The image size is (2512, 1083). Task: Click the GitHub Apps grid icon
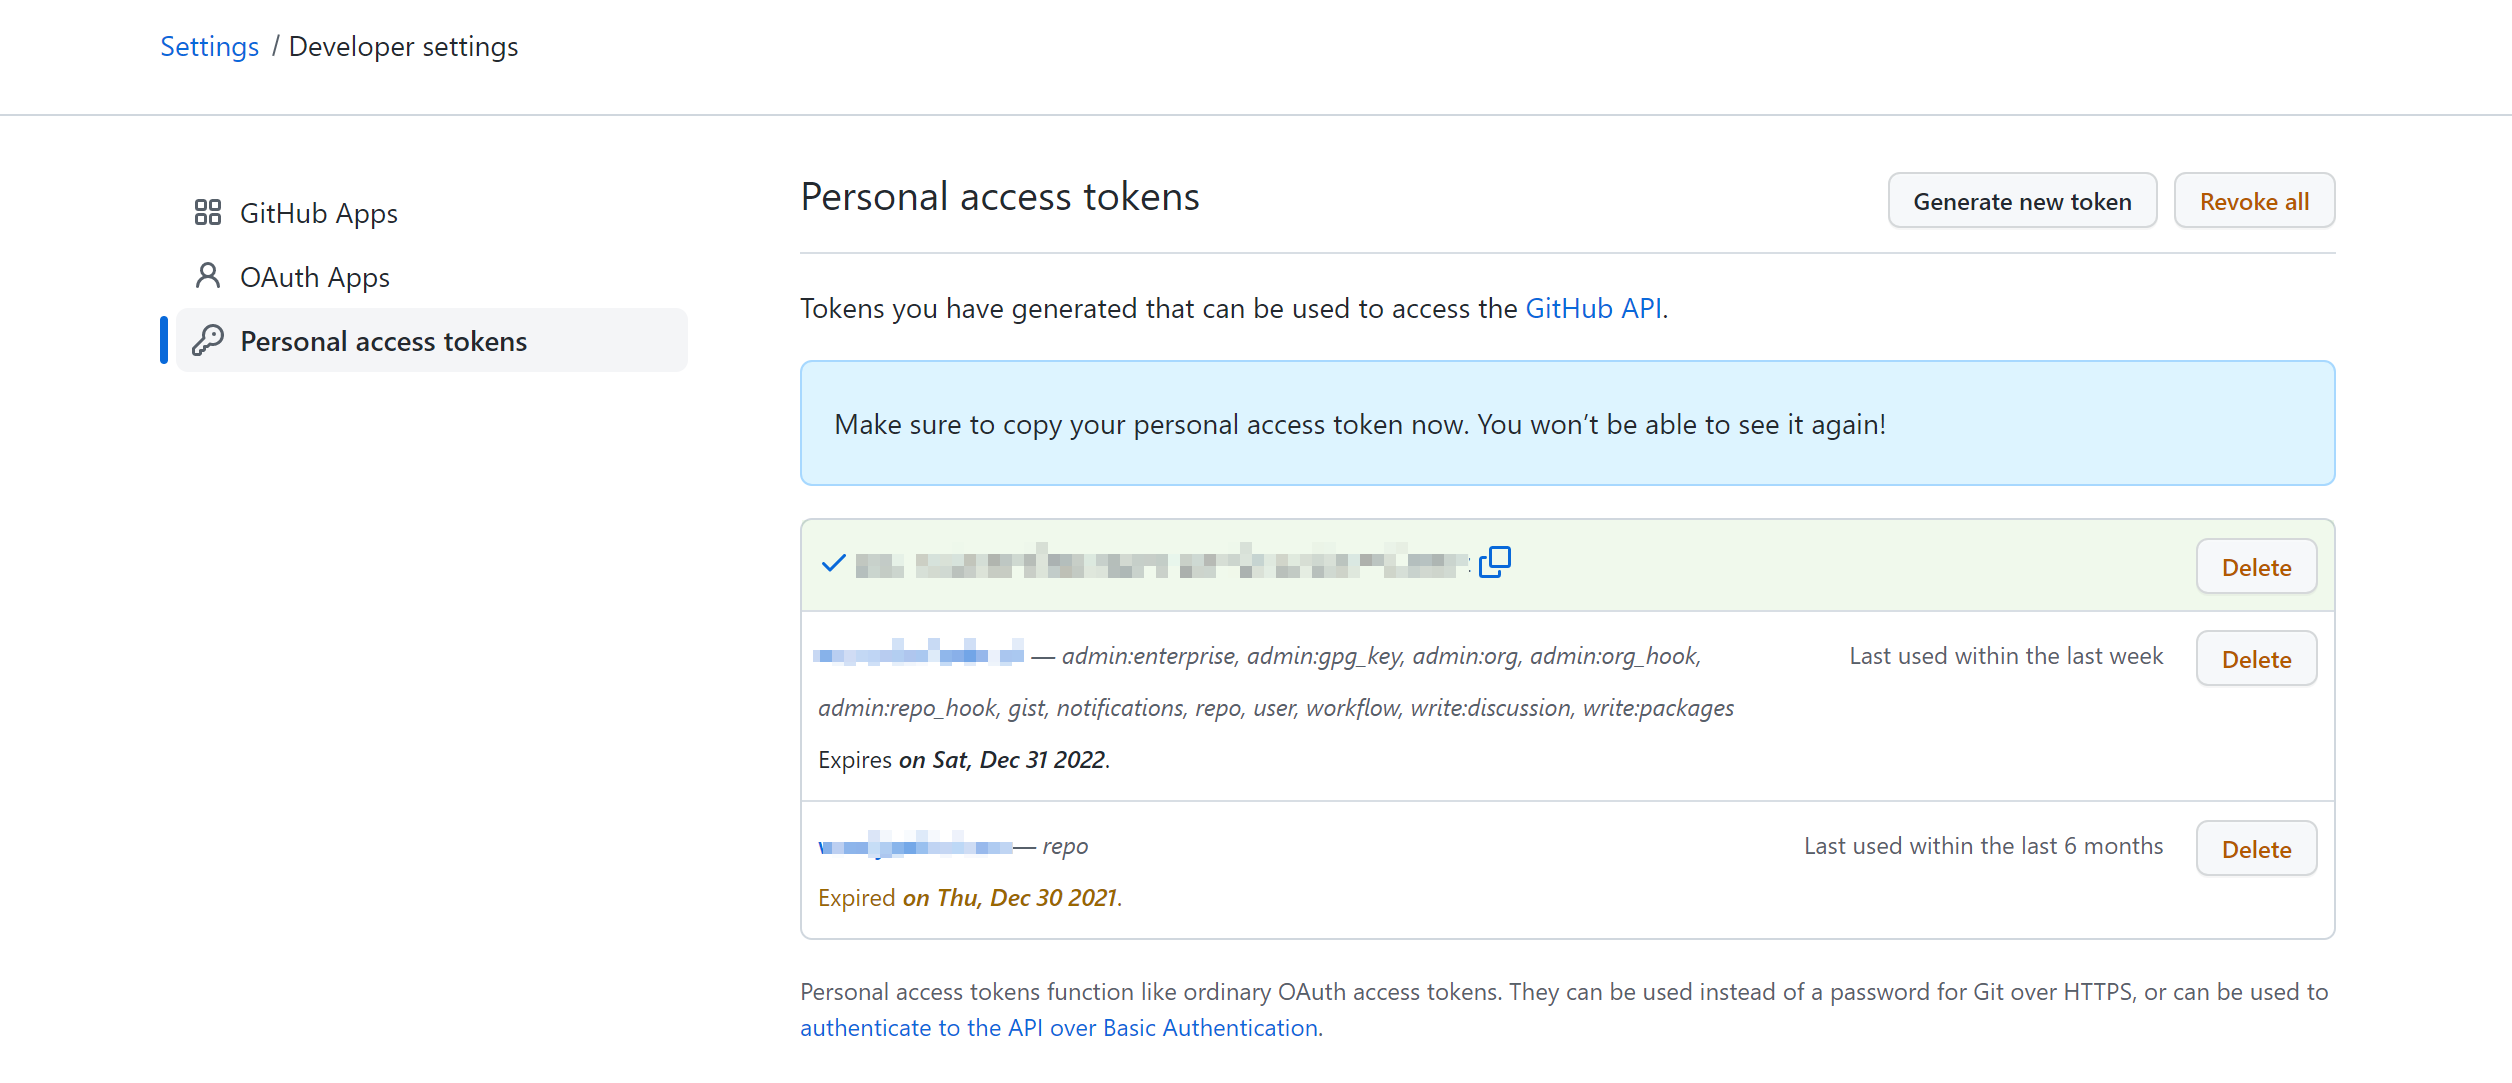tap(208, 212)
